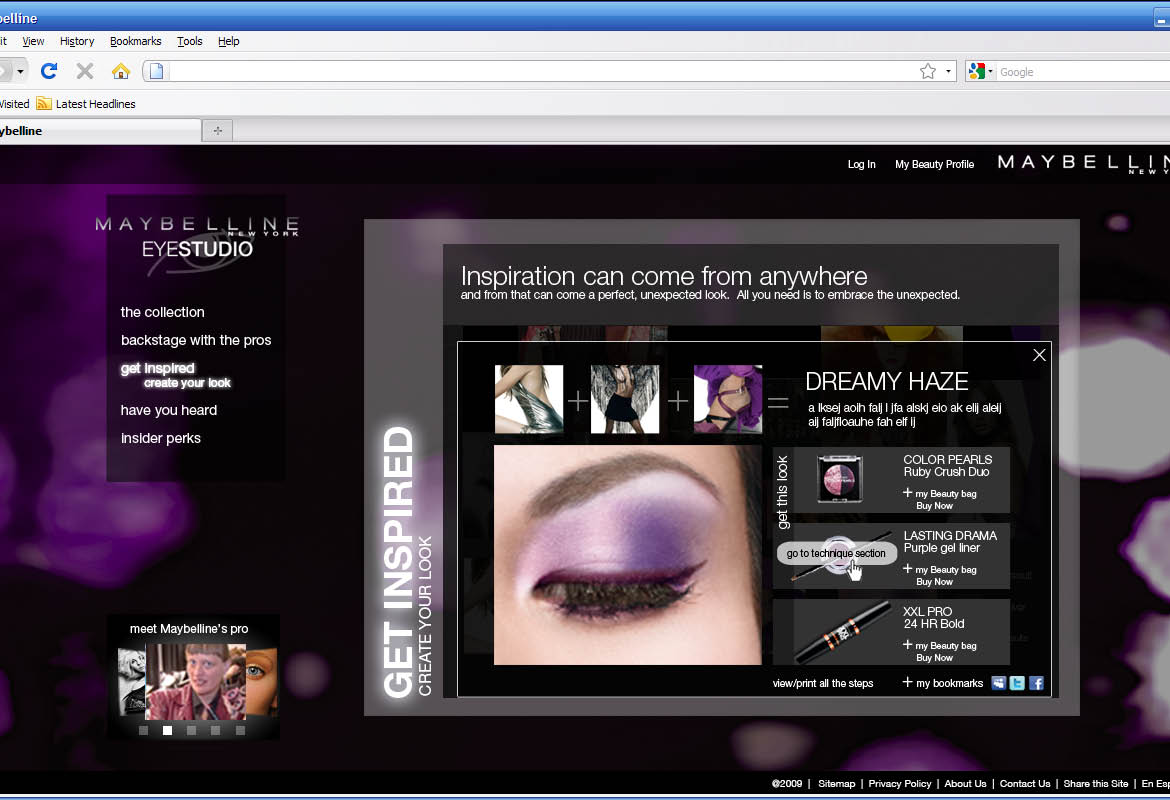
Task: Click the browser home icon
Action: click(x=121, y=71)
